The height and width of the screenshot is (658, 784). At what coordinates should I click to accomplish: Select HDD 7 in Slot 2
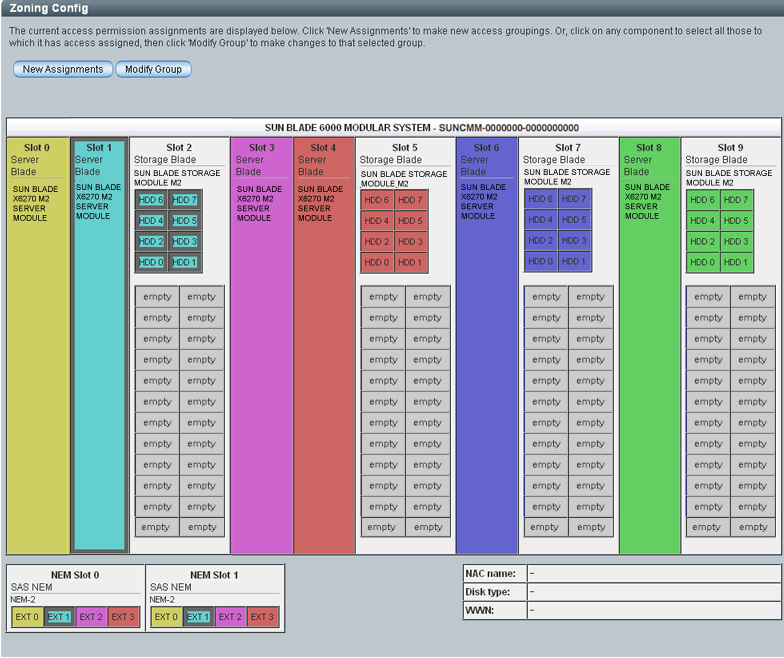pos(185,200)
